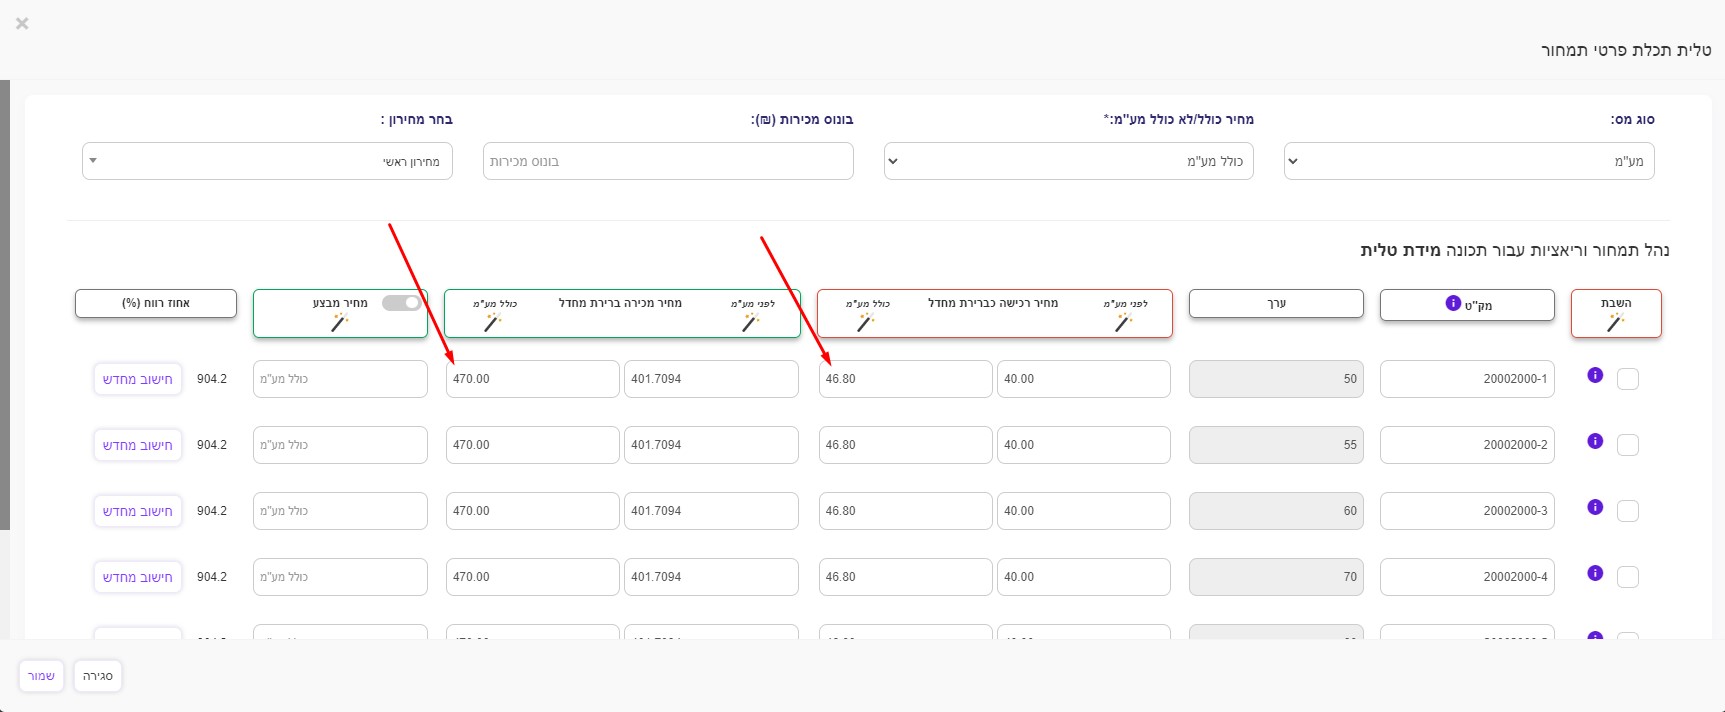Check the השבתה checkbox for 20002000-1

tap(1628, 379)
